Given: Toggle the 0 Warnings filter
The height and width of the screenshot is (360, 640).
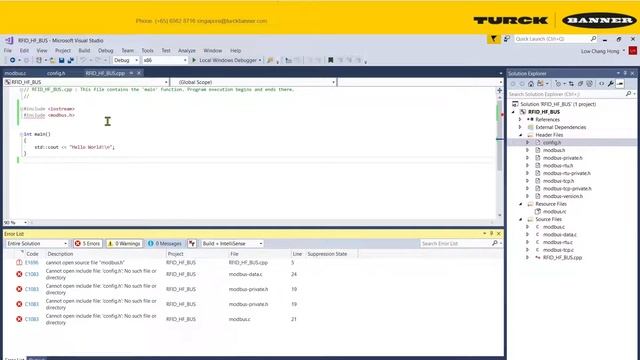Looking at the screenshot, I should coord(124,244).
